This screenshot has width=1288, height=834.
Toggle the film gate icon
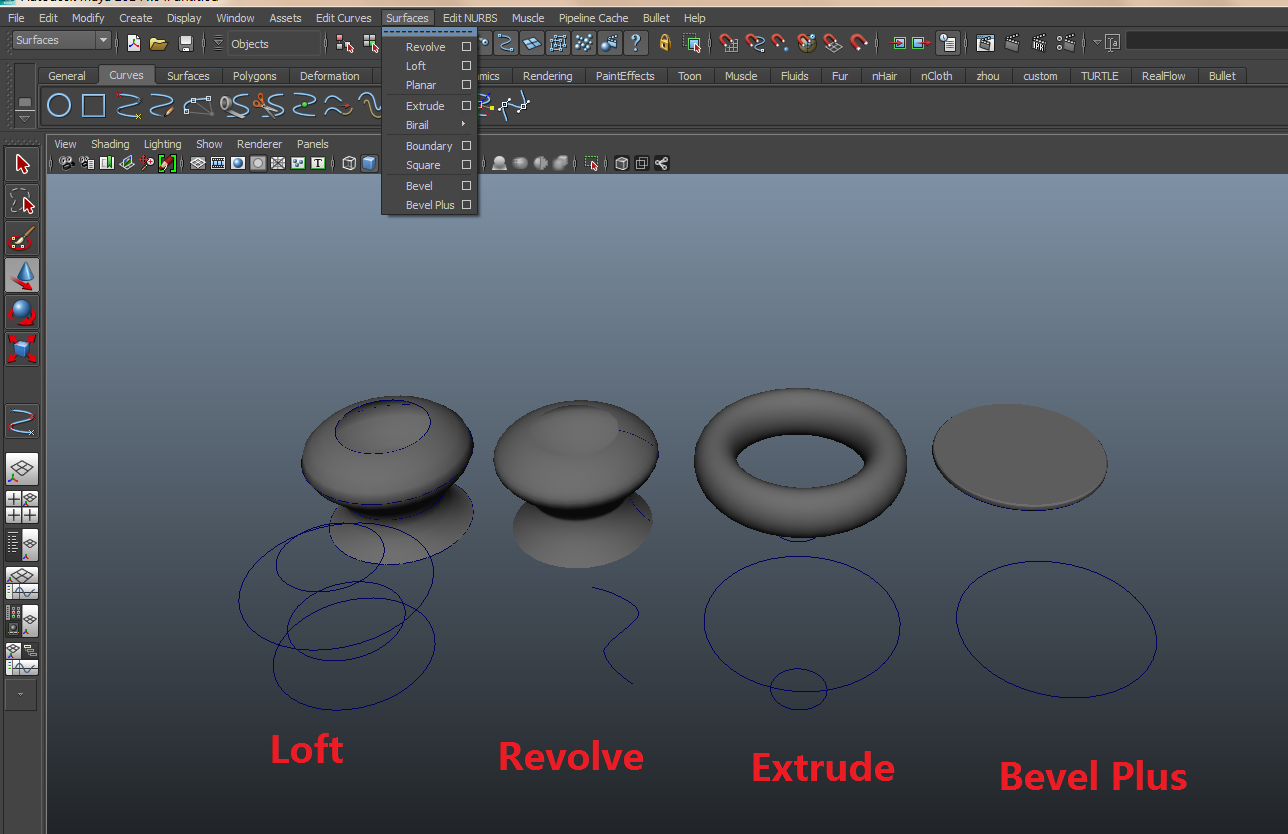(x=218, y=163)
